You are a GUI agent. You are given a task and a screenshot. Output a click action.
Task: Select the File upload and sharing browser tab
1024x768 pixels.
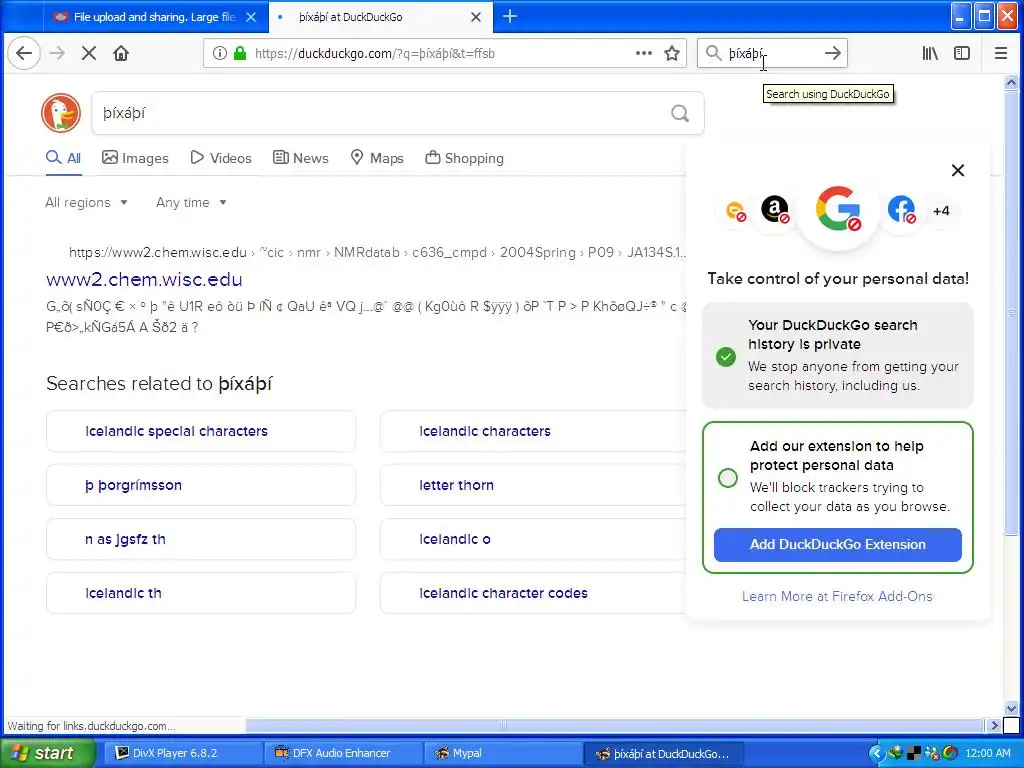[155, 17]
